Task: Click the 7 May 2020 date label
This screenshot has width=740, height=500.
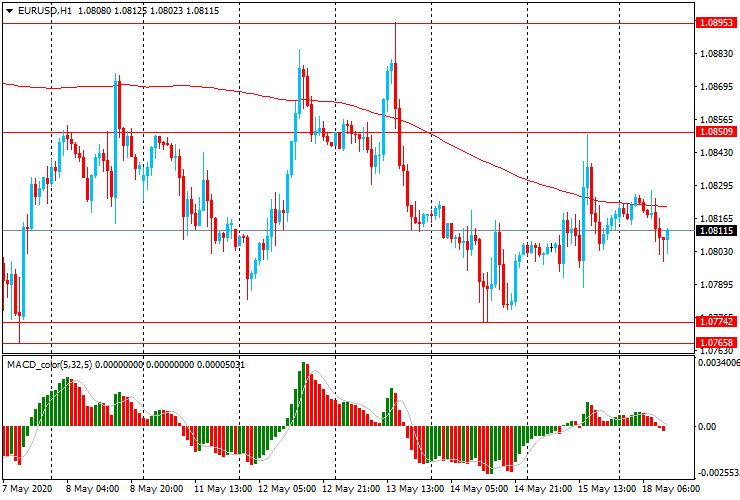Action: (28, 489)
